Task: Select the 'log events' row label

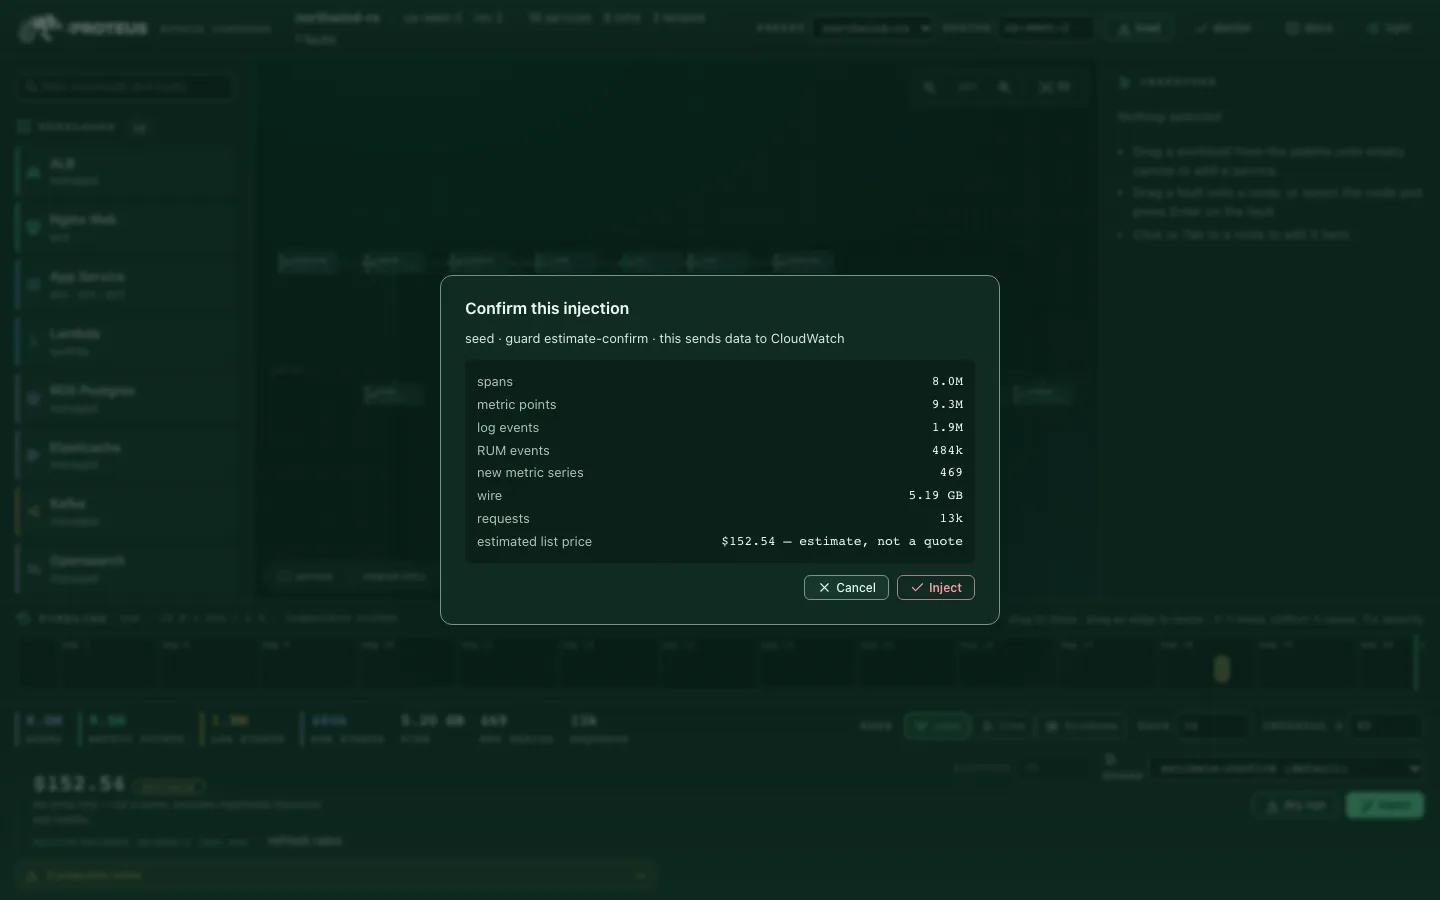Action: click(x=508, y=428)
